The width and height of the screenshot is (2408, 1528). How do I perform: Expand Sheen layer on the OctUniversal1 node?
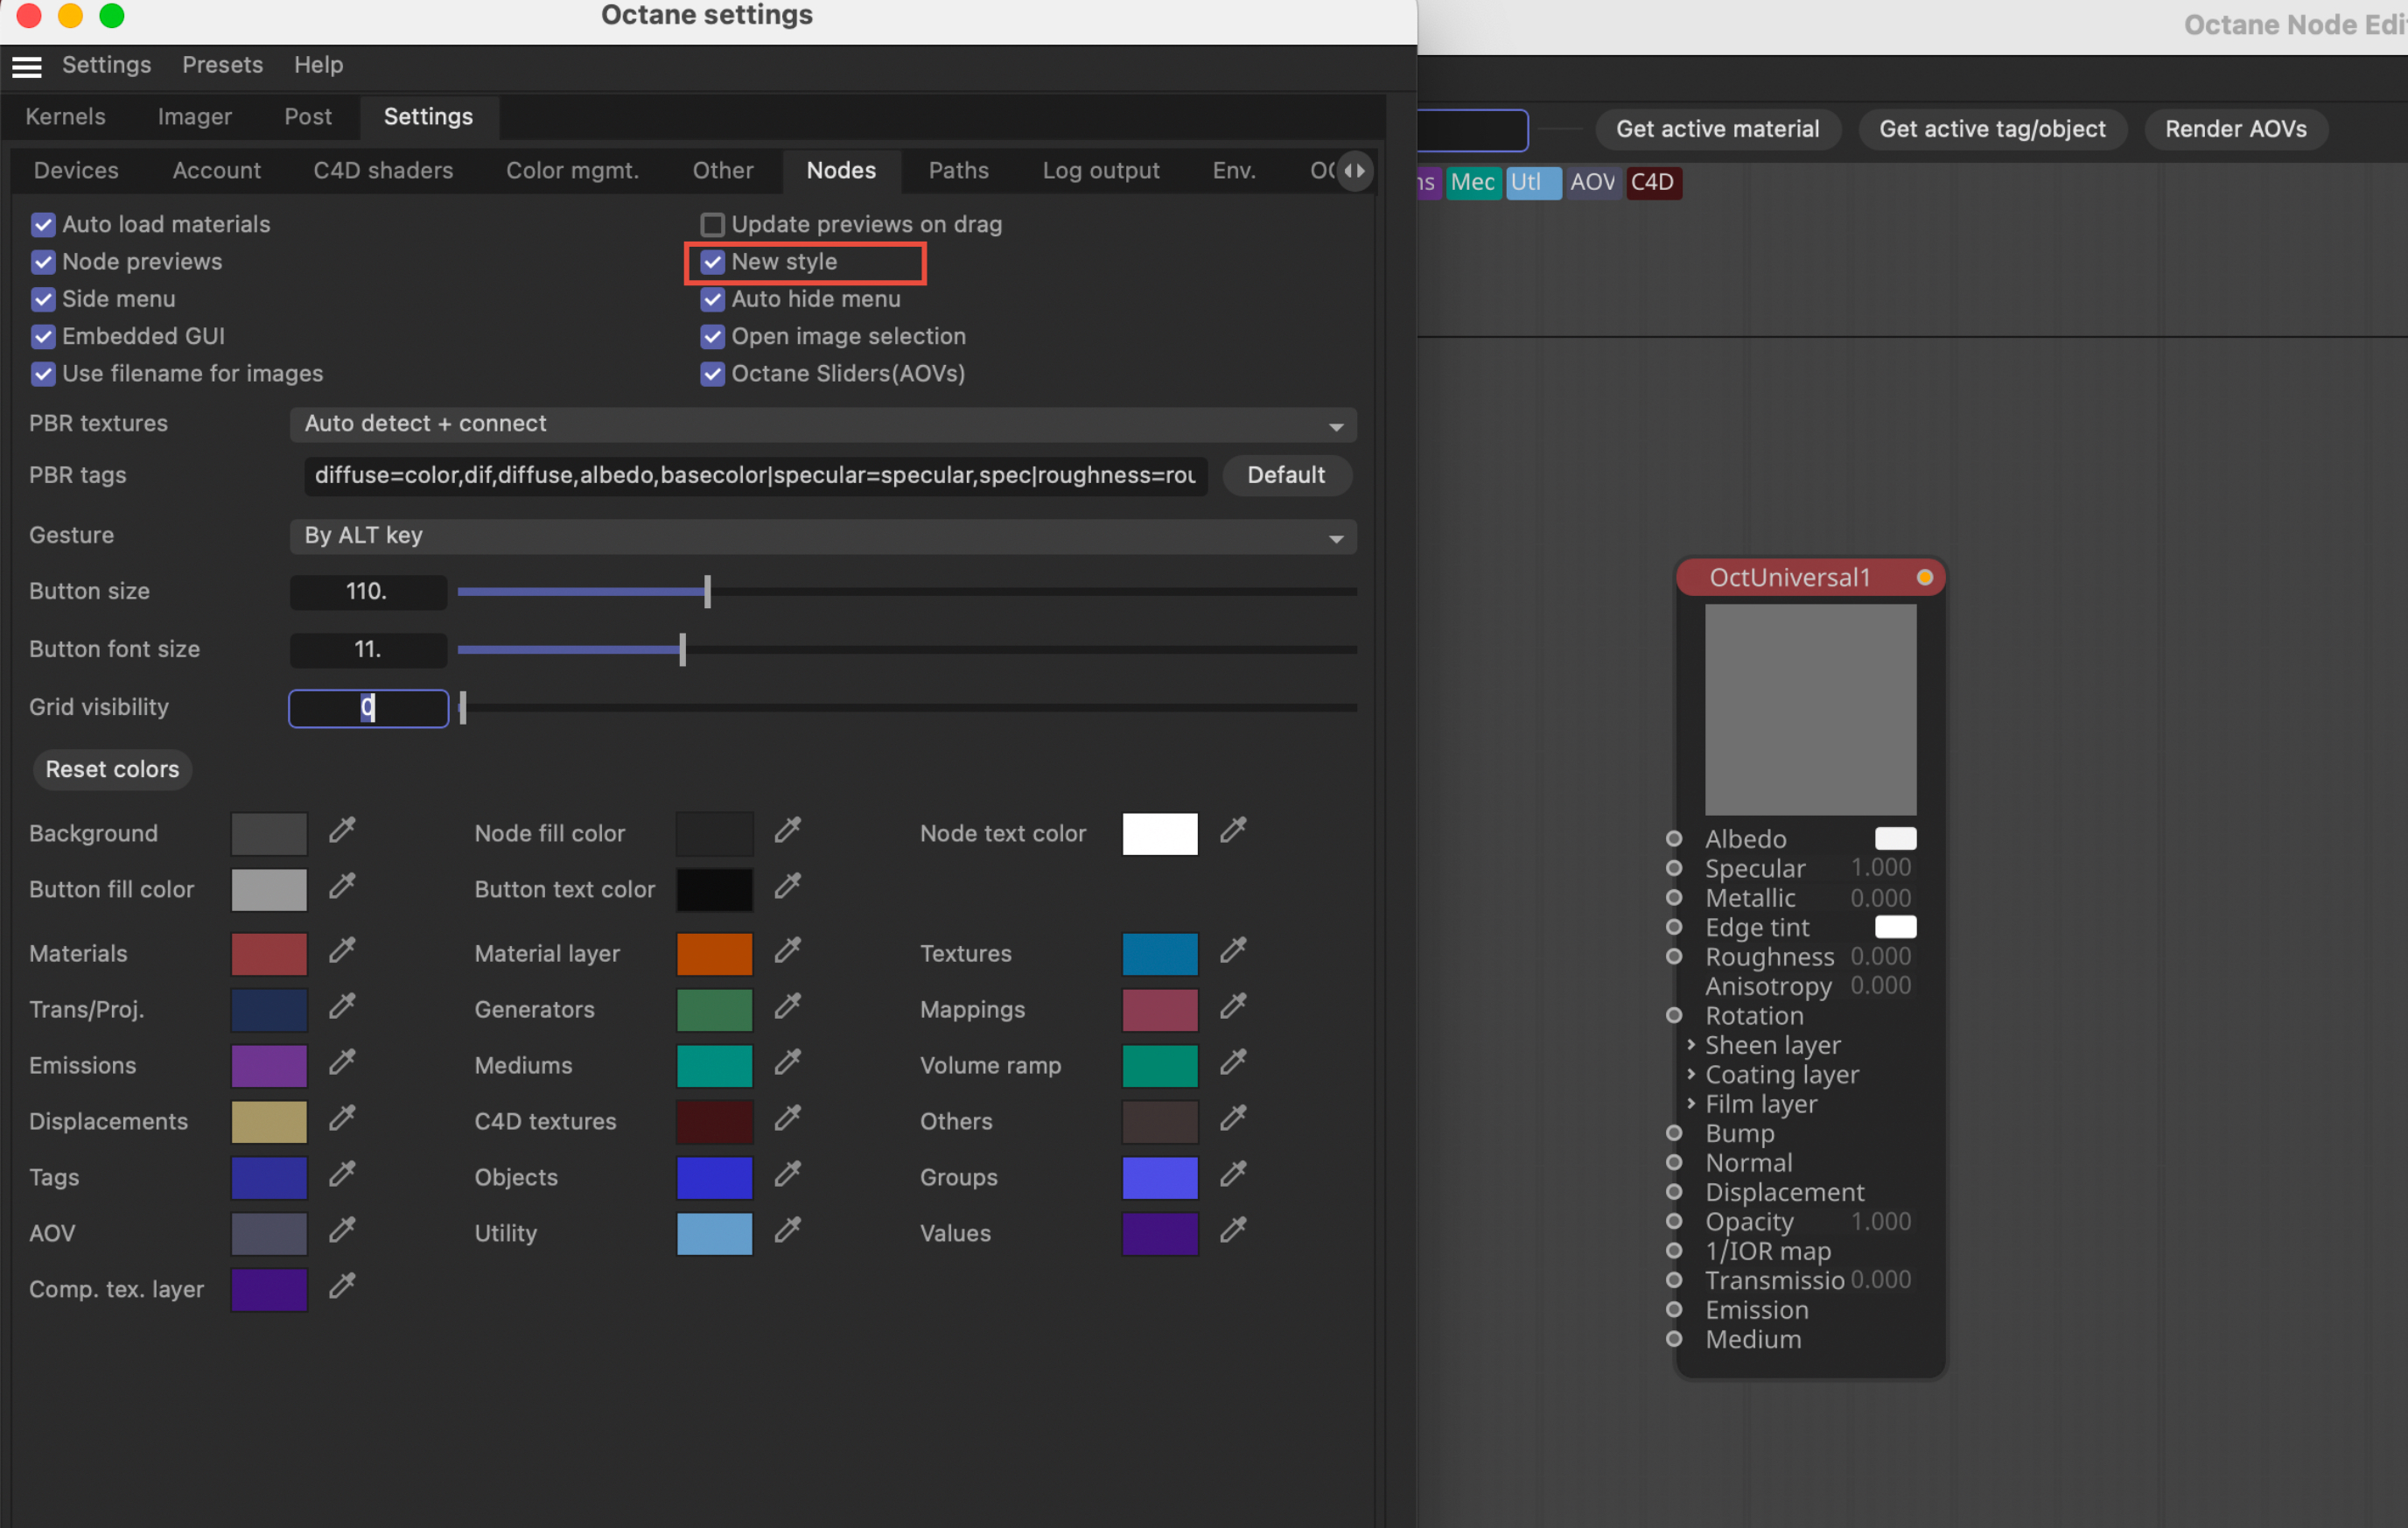pyautogui.click(x=1691, y=1045)
